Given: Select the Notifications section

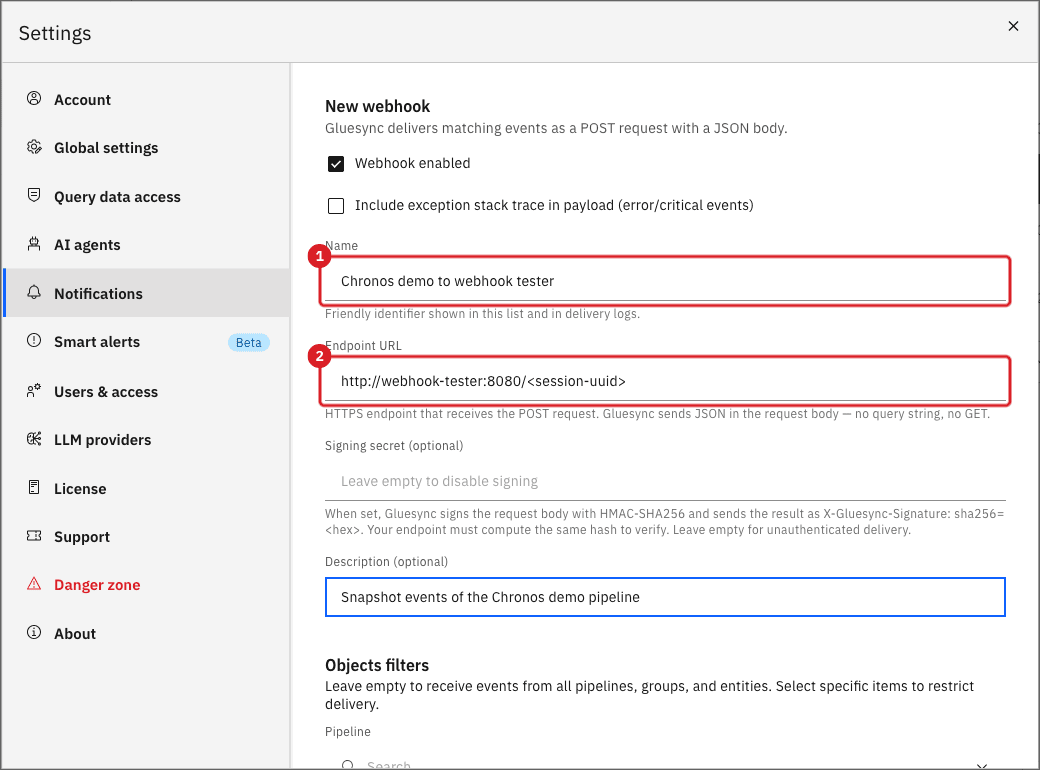Looking at the screenshot, I should (x=147, y=293).
